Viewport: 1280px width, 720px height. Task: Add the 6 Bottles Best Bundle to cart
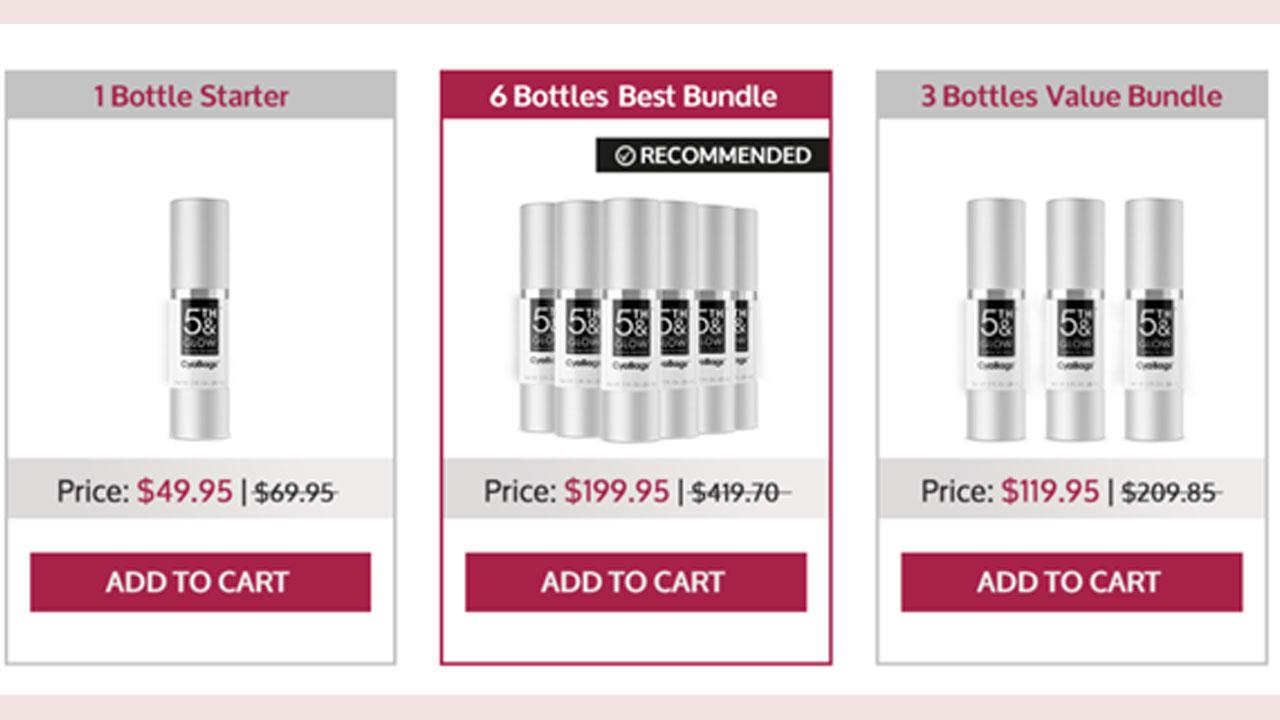635,582
